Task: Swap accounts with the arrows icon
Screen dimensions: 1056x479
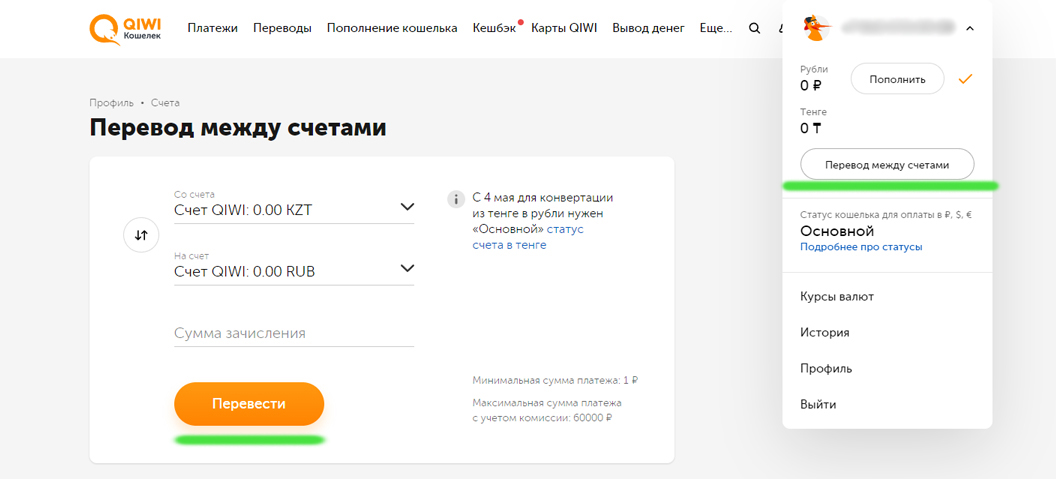Action: pos(141,235)
